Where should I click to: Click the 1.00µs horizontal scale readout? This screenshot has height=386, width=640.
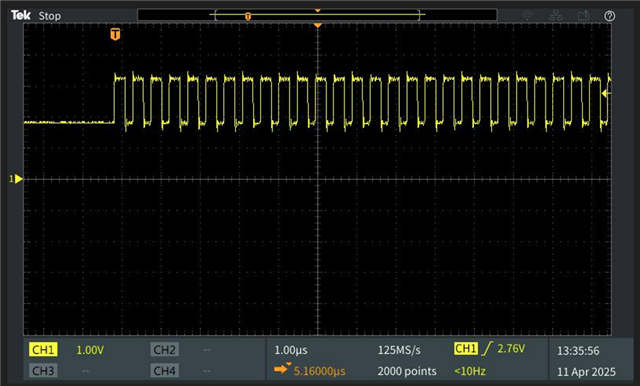[291, 350]
